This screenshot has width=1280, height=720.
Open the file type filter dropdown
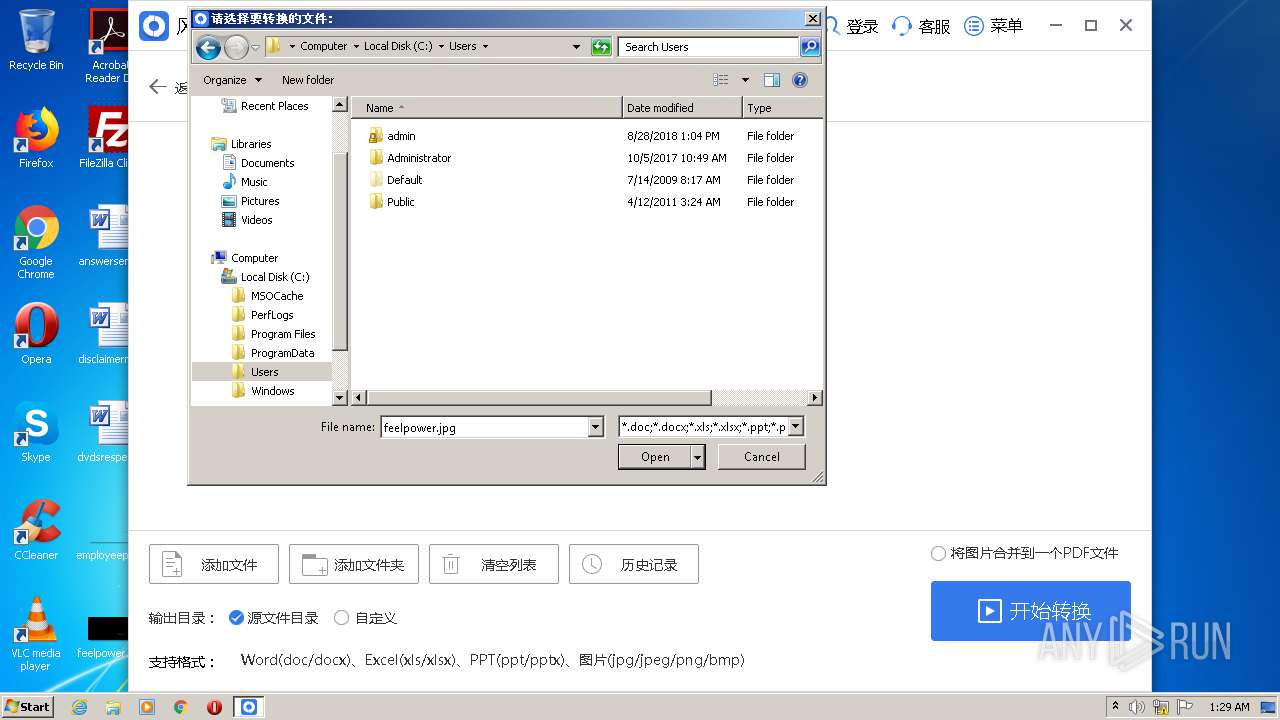(796, 427)
